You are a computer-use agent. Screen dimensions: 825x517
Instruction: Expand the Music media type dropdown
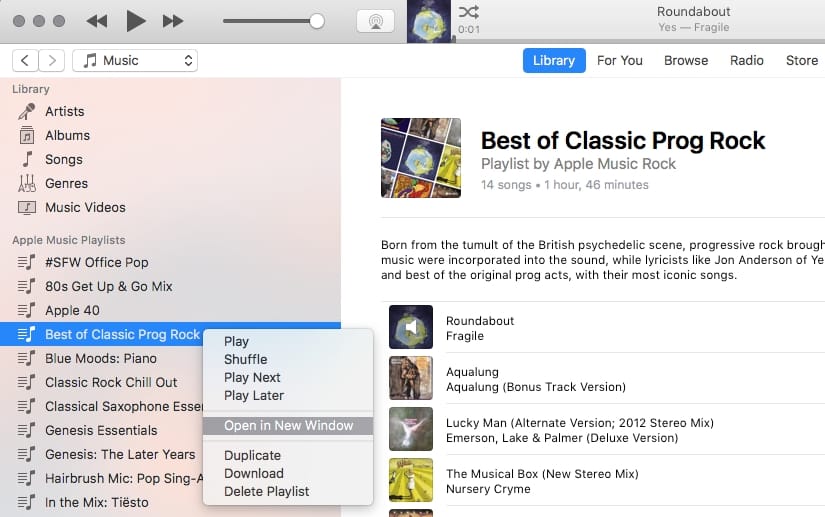point(135,60)
